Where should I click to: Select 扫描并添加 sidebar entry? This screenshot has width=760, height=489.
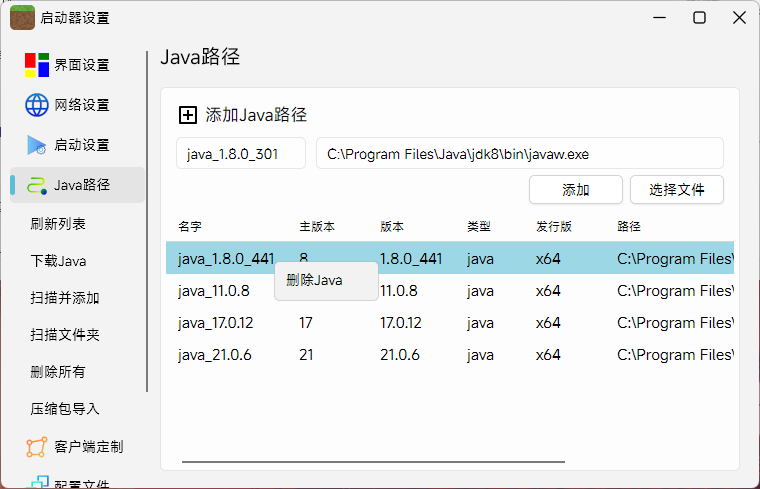[x=65, y=298]
